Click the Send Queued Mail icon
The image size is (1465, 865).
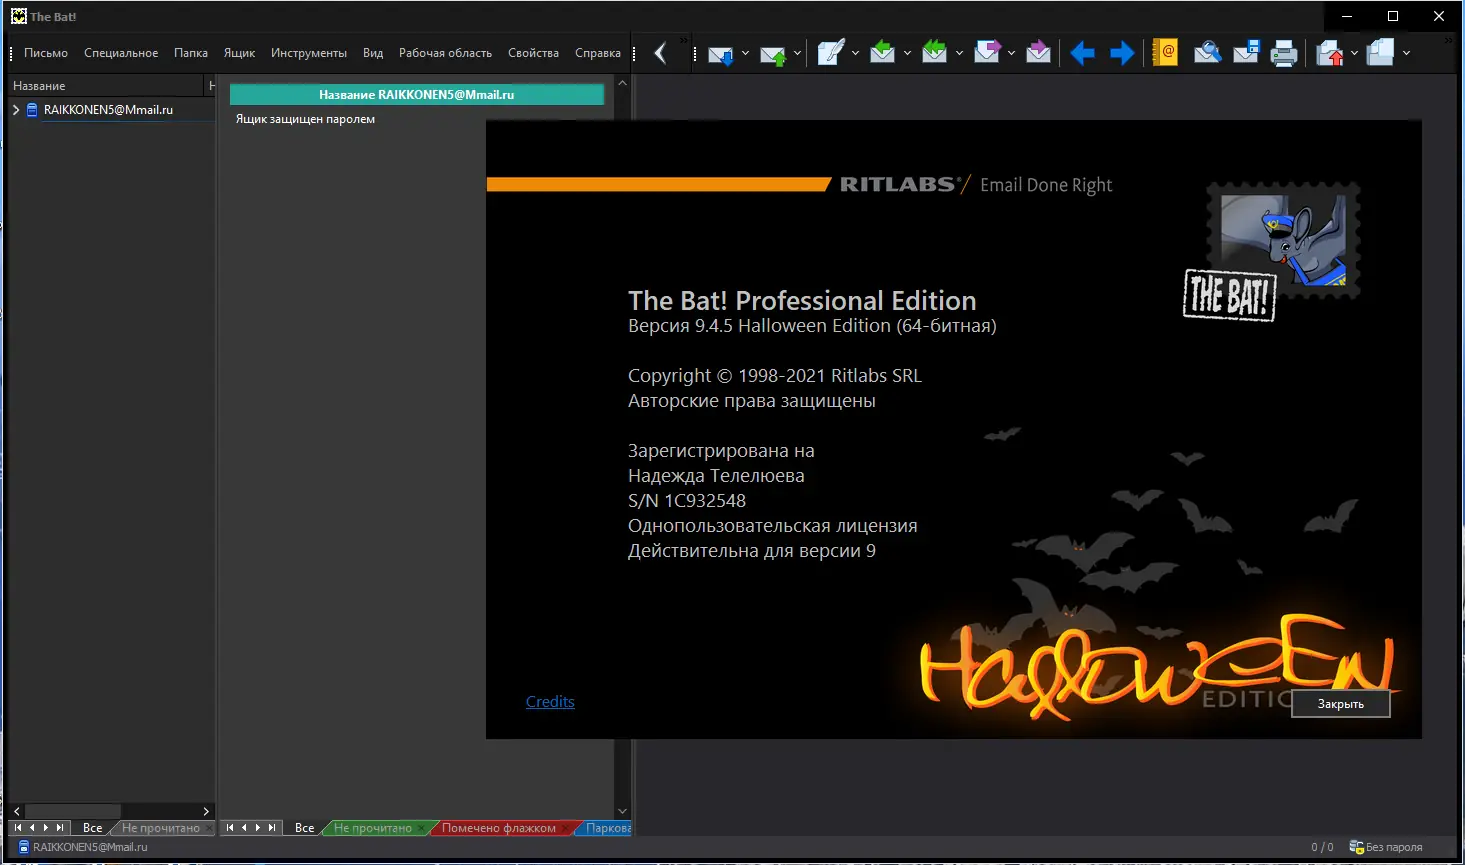pyautogui.click(x=772, y=54)
